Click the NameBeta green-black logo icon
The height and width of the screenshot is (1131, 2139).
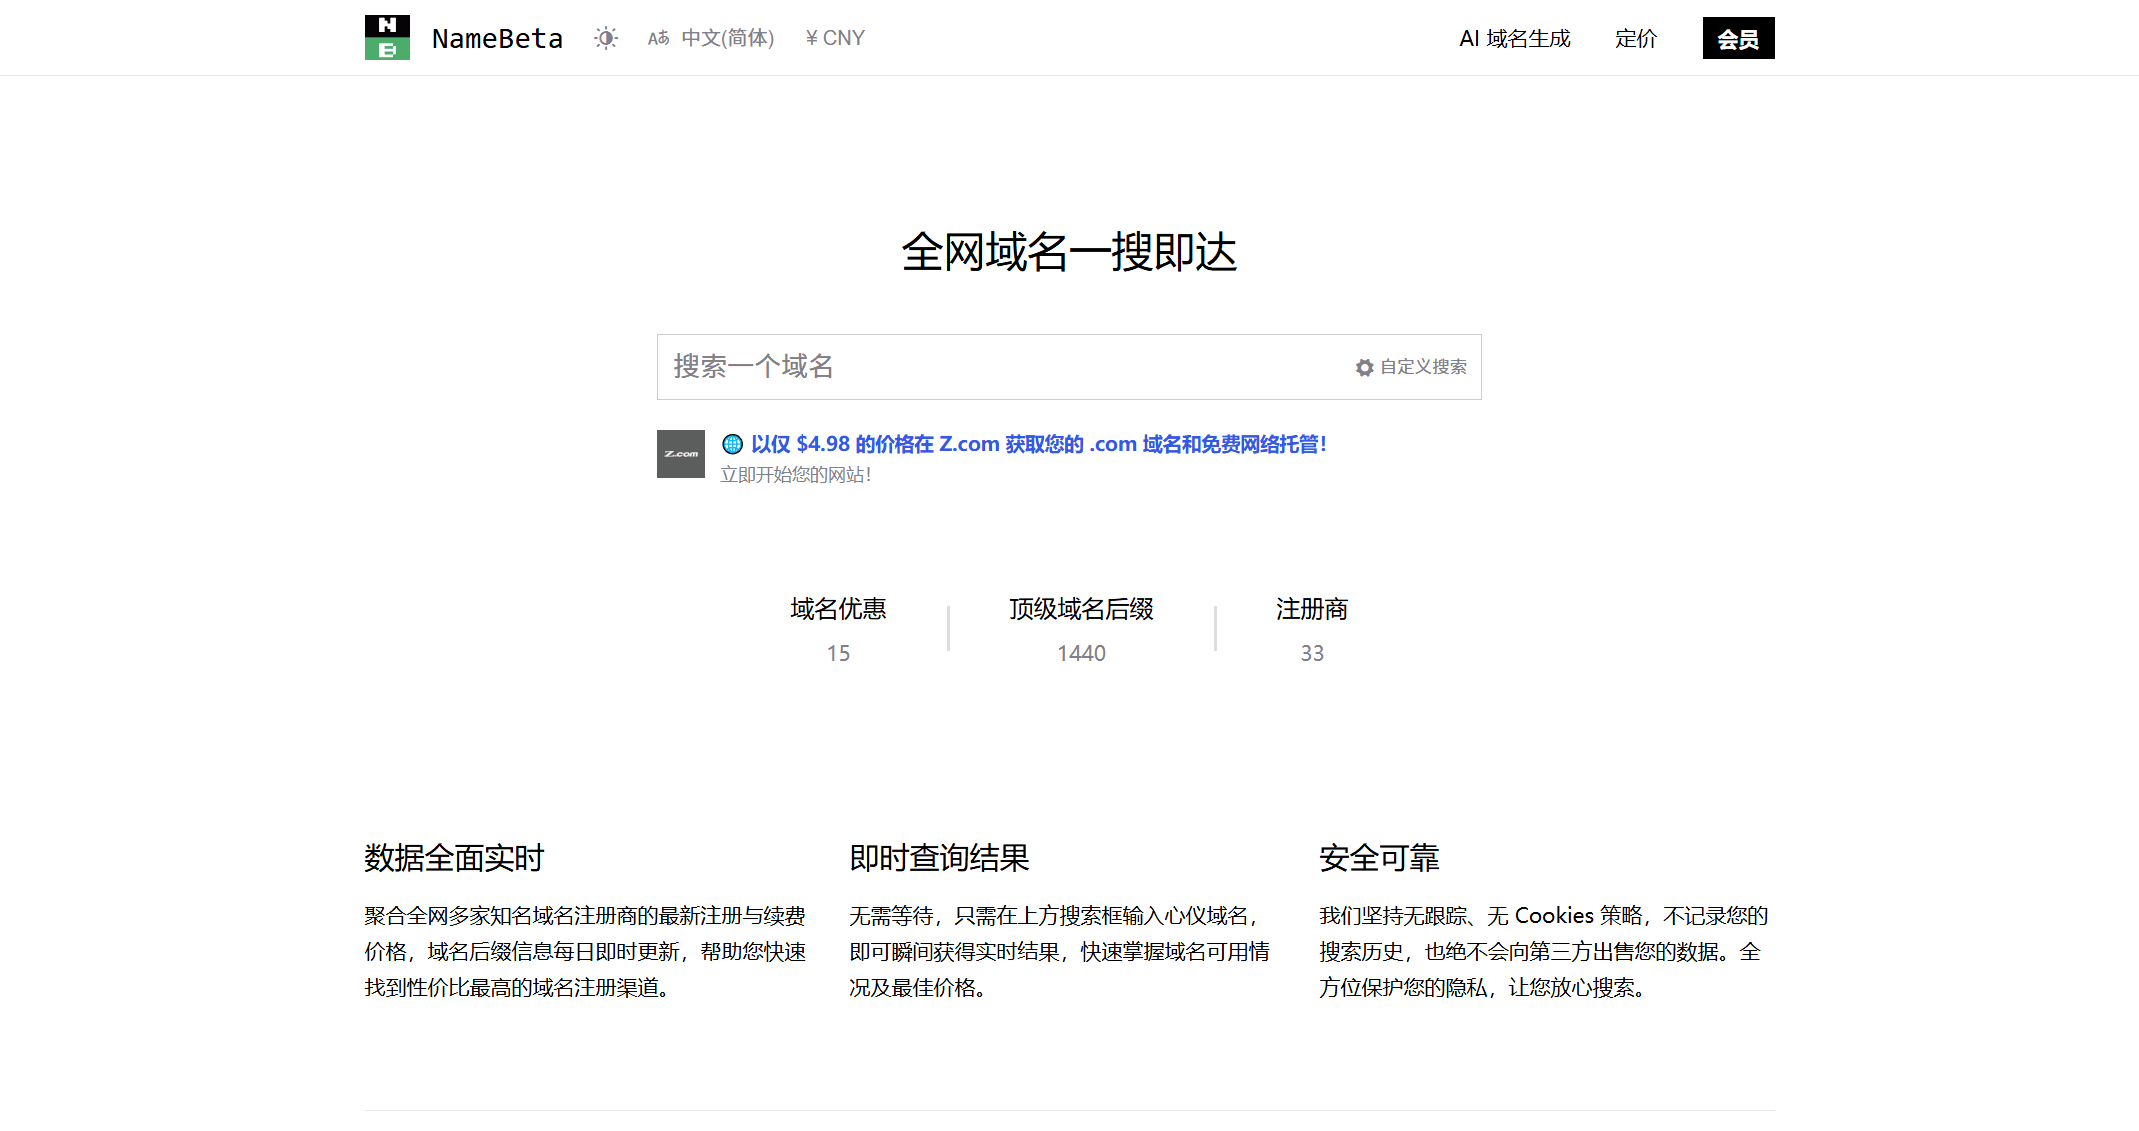coord(387,38)
